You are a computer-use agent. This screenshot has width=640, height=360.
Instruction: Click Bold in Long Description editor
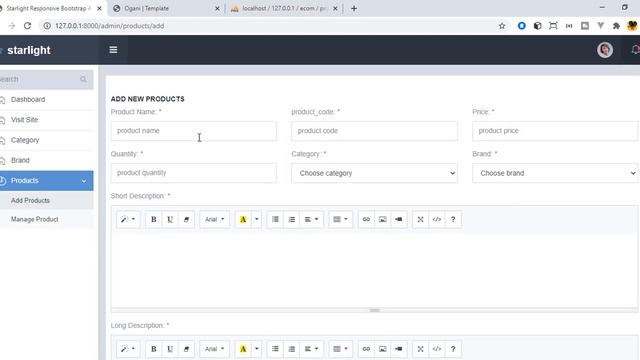tap(154, 349)
